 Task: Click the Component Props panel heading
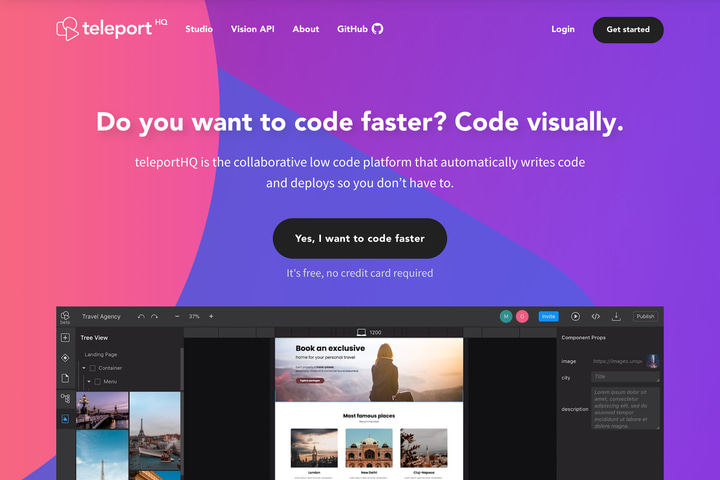pyautogui.click(x=583, y=338)
